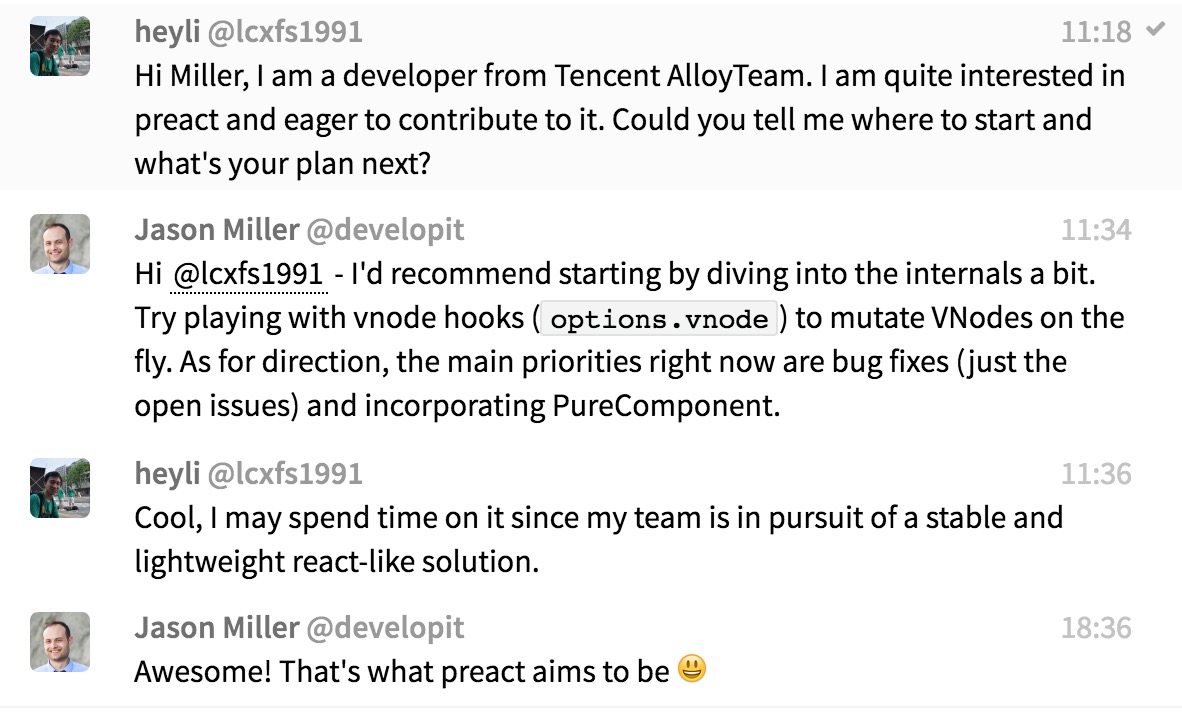Open the 11:36 timestamp permalink
1182x716 pixels.
coord(1096,474)
